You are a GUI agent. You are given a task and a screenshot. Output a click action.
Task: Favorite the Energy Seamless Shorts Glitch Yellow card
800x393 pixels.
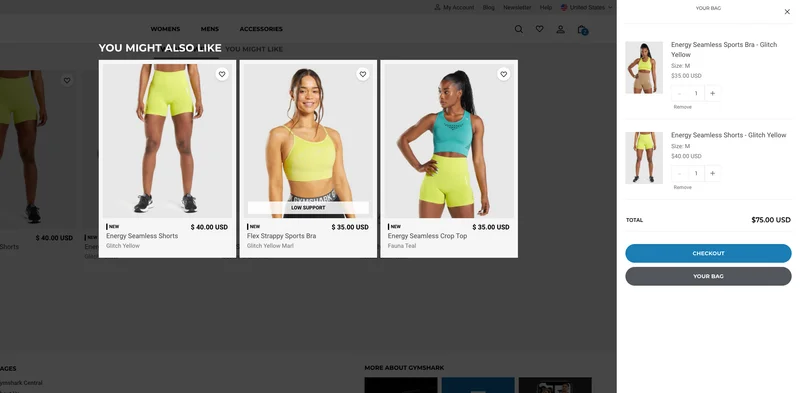[x=222, y=74]
